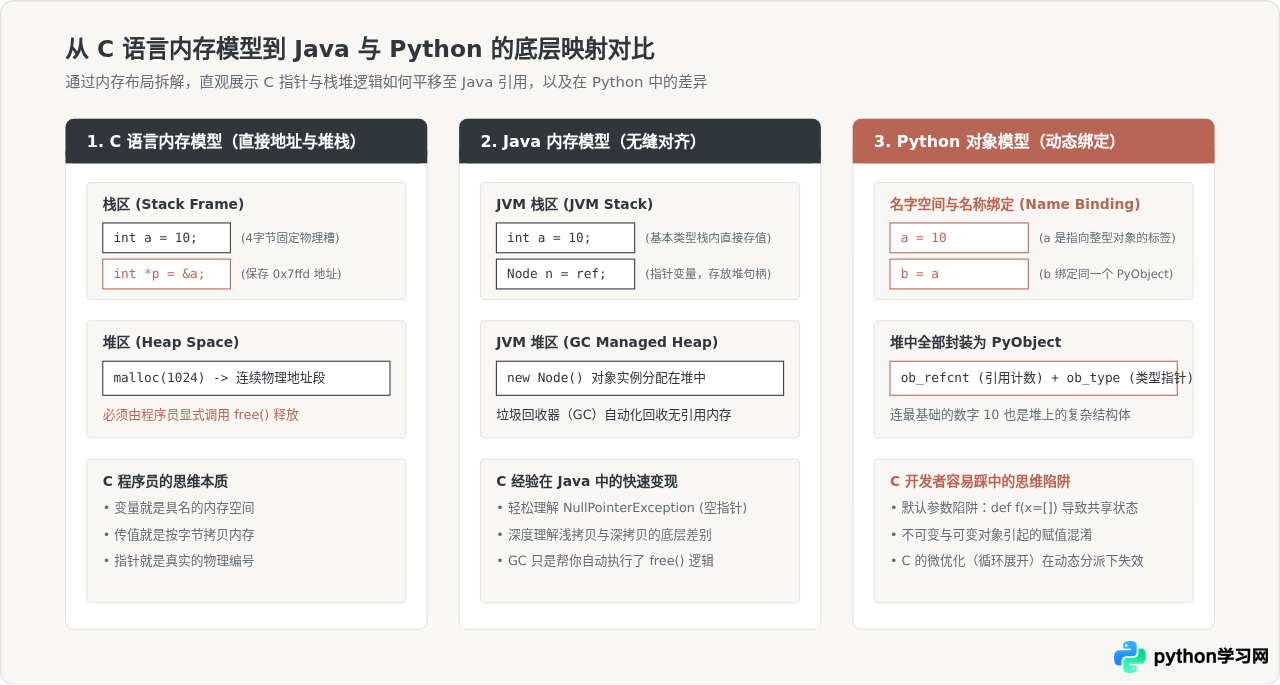This screenshot has height=685, width=1280.
Task: Click 栈区 (Stack Frame) heading
Action: (x=173, y=204)
